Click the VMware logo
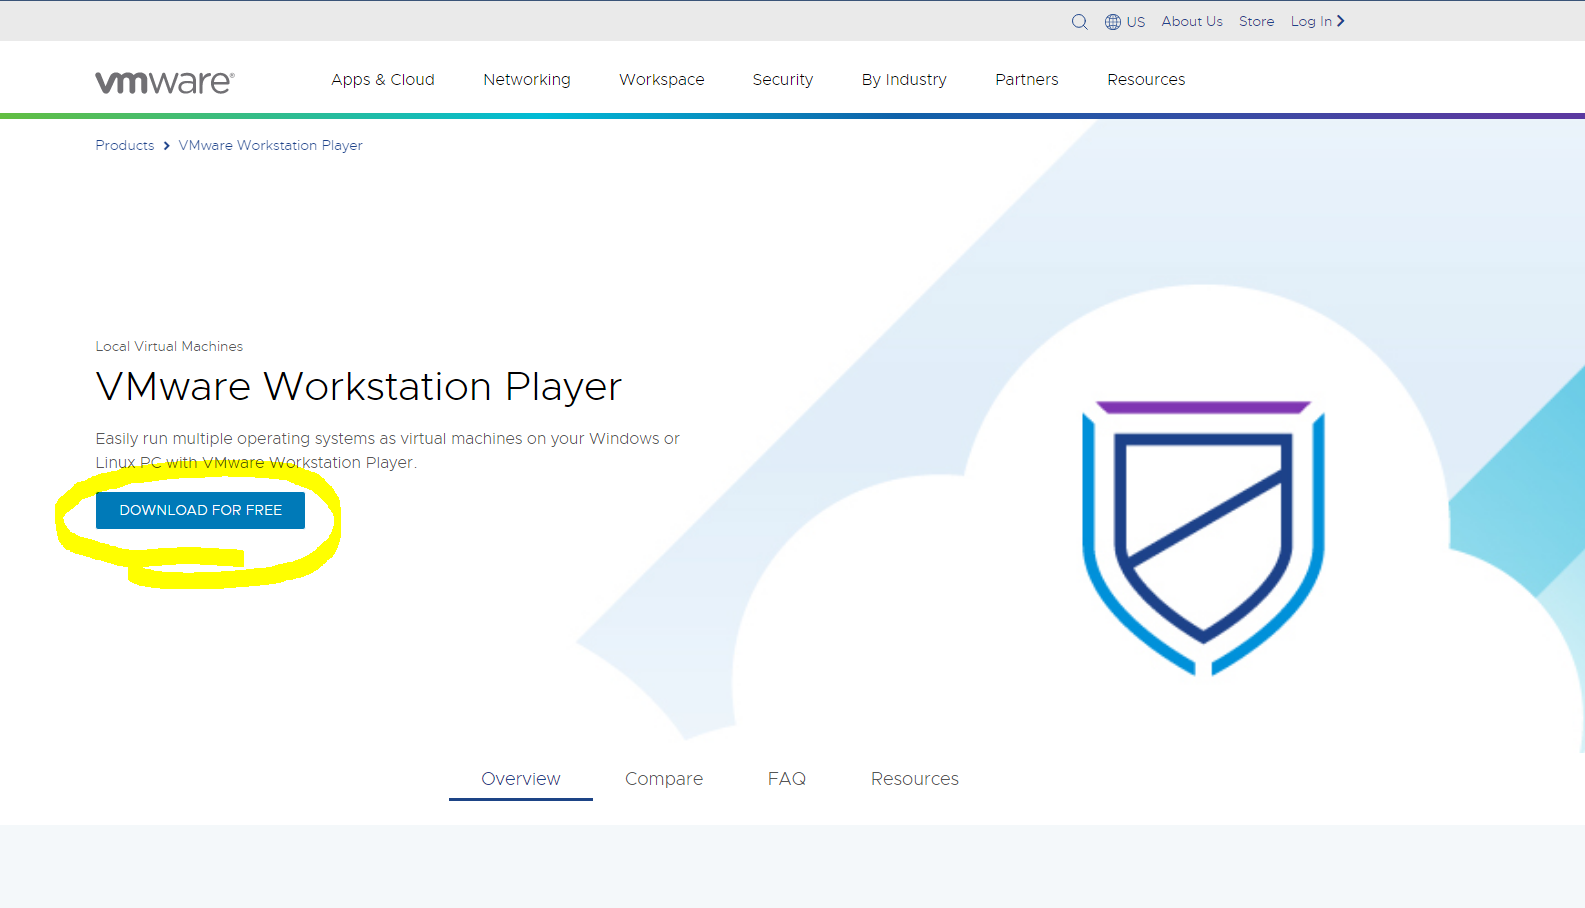 point(165,82)
